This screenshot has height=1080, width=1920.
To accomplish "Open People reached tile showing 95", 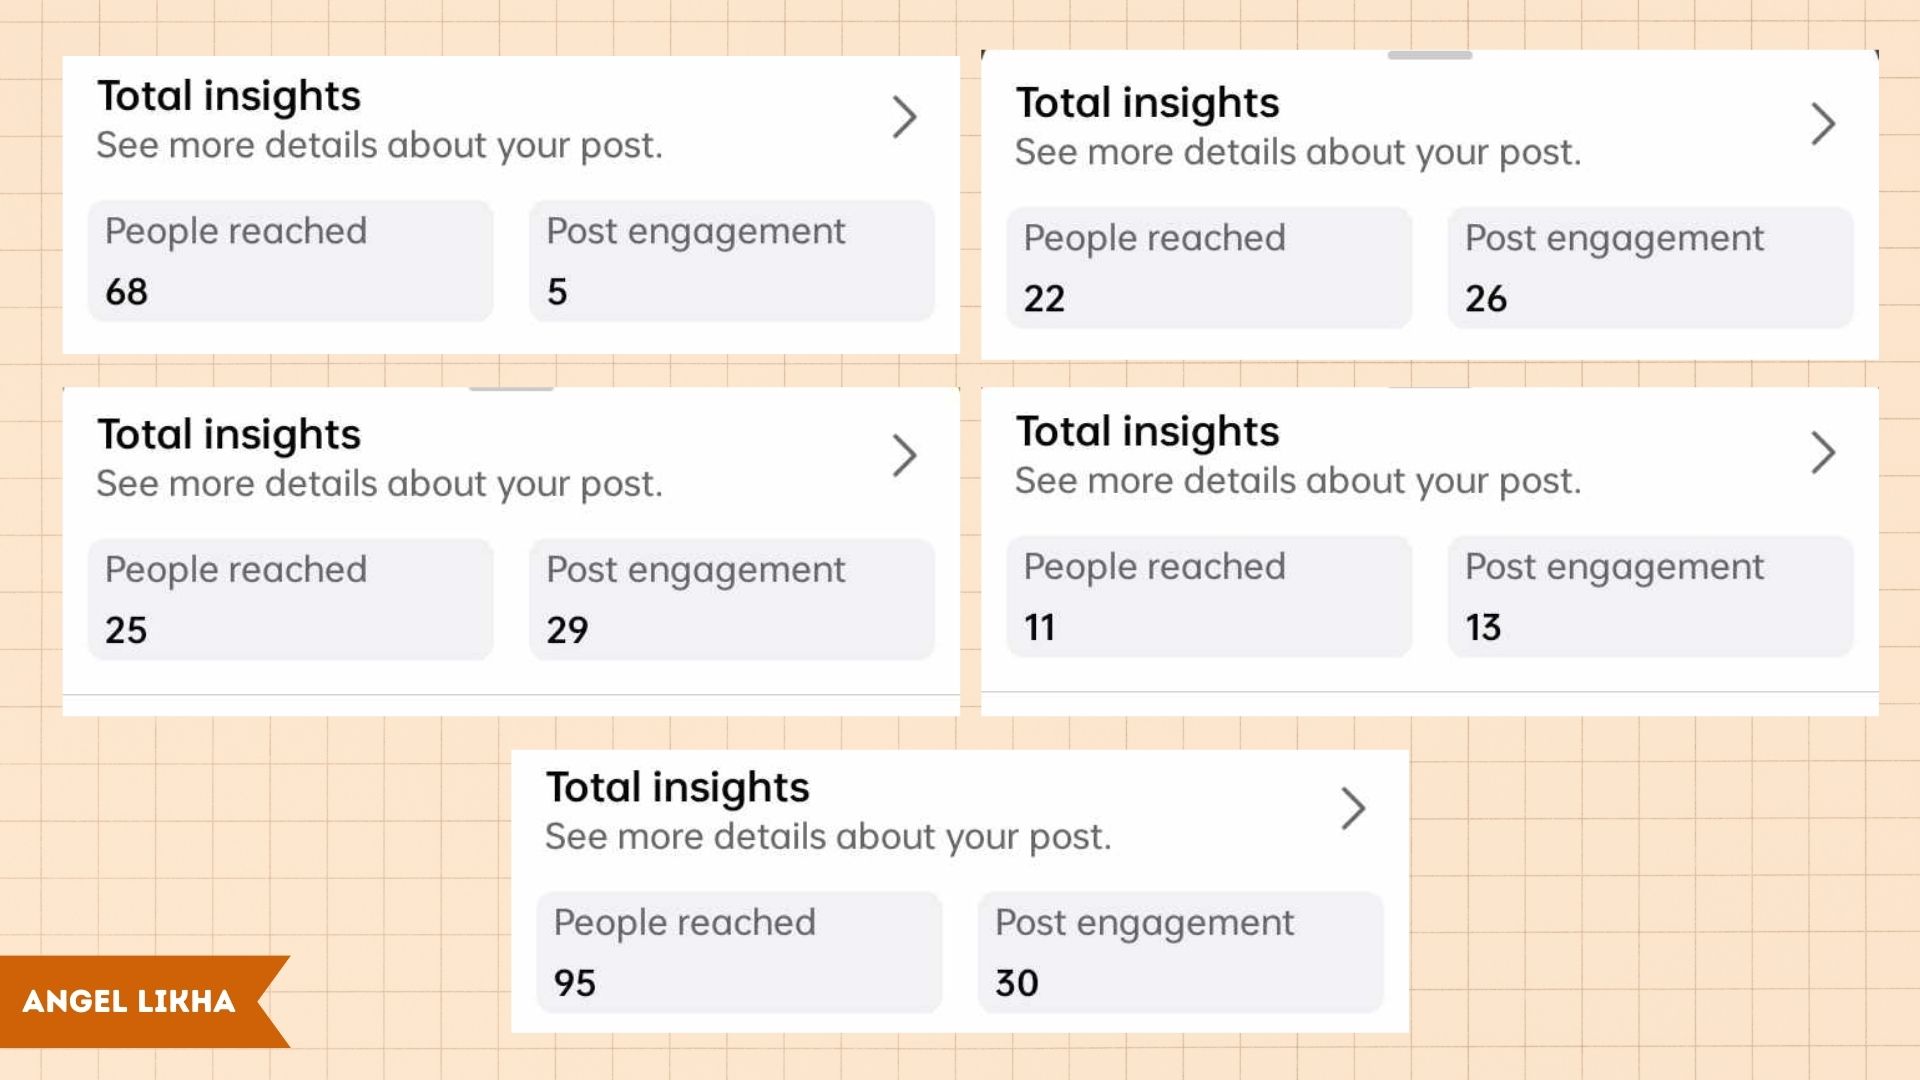I will [739, 952].
